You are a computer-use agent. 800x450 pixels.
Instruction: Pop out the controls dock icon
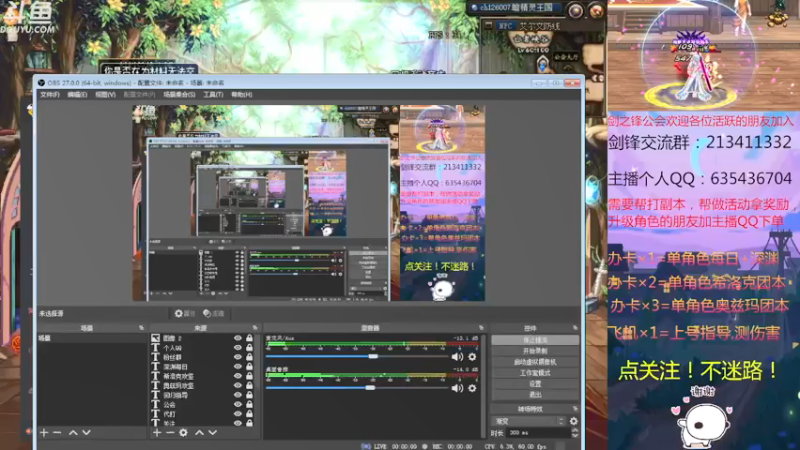(x=575, y=328)
